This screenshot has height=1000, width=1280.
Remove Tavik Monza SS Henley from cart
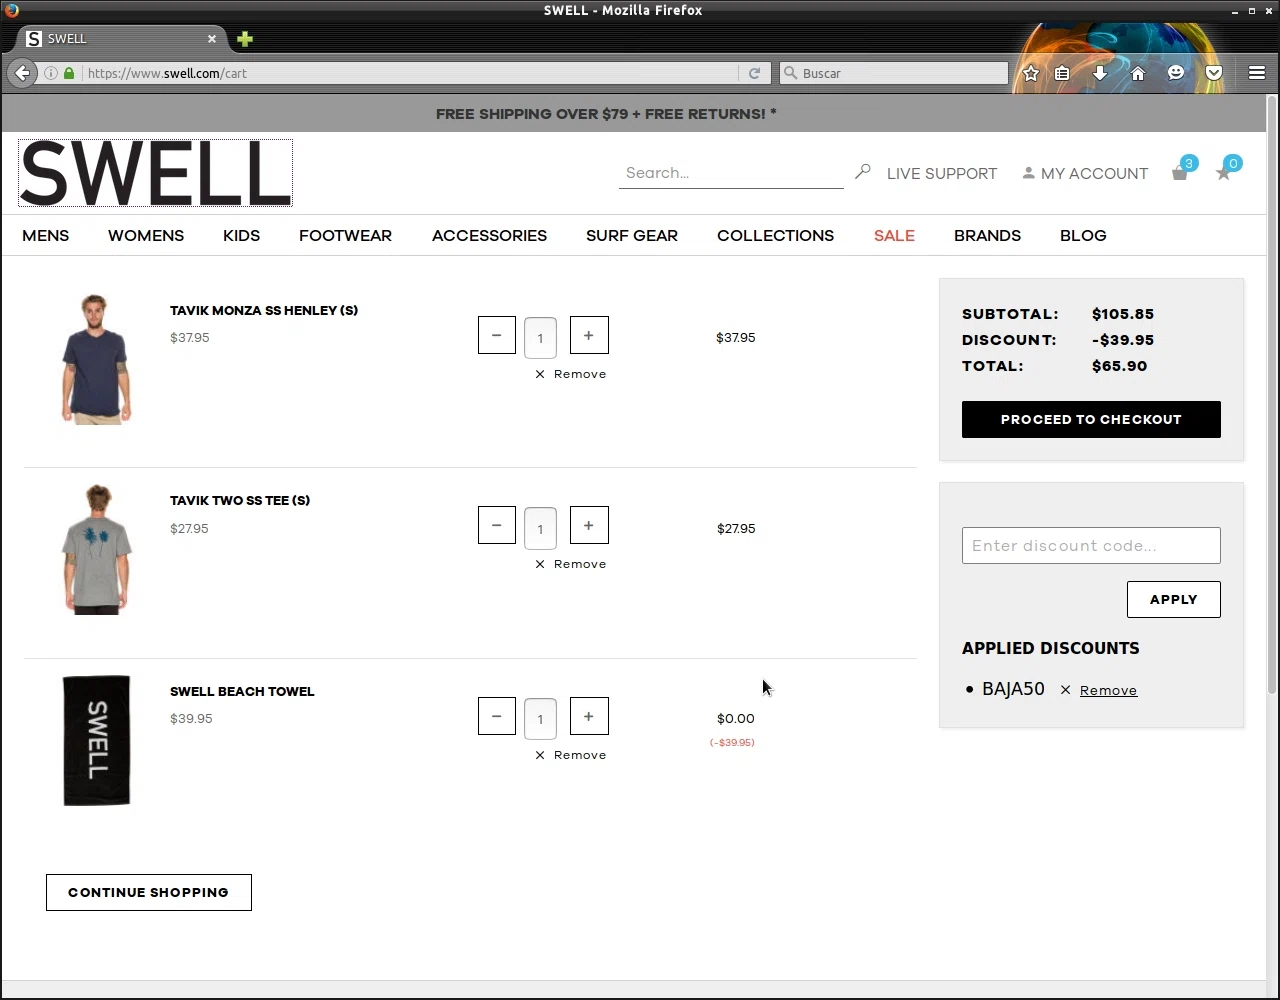point(570,374)
